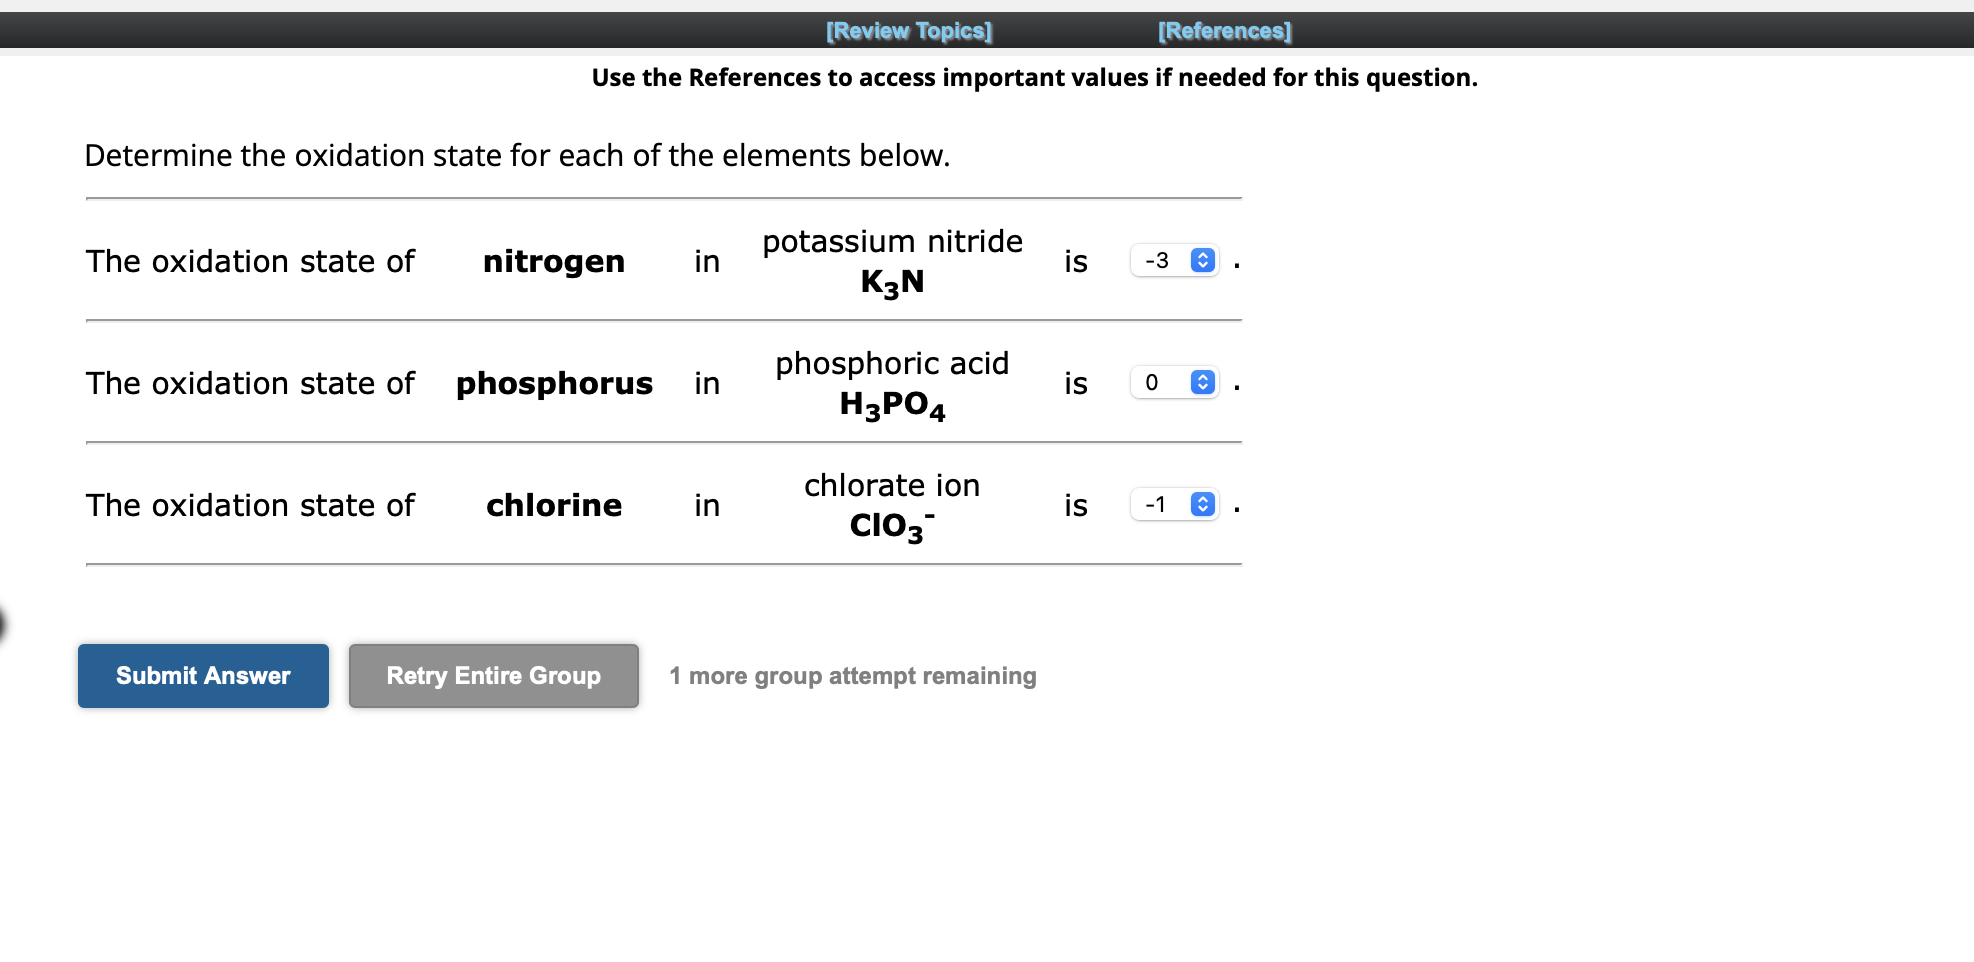This screenshot has width=1974, height=962.
Task: Select the 0 value shown for phosphorus
Action: click(x=1151, y=382)
